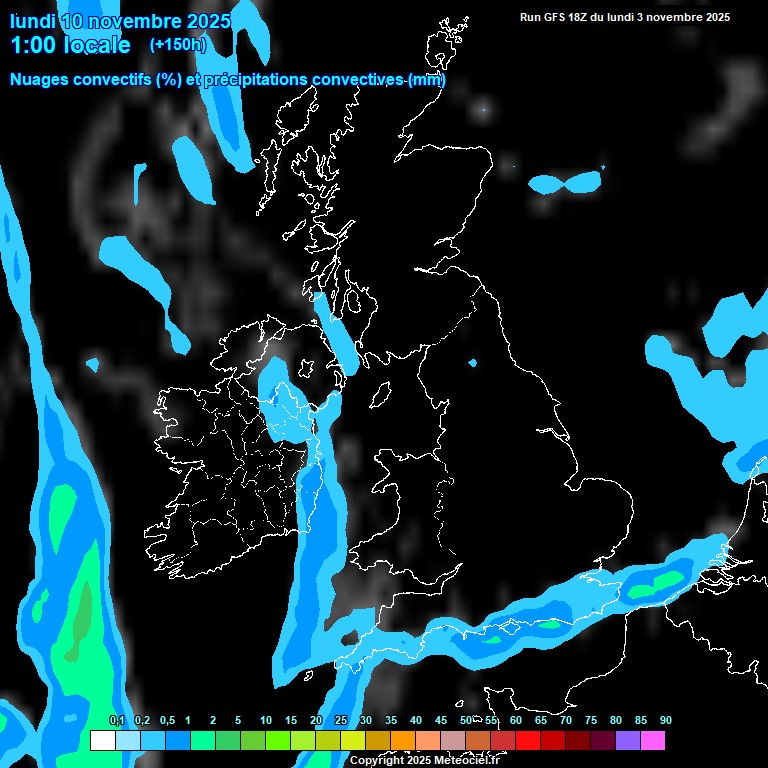Select the "1:00 locale" time label
This screenshot has width=768, height=768.
click(70, 45)
